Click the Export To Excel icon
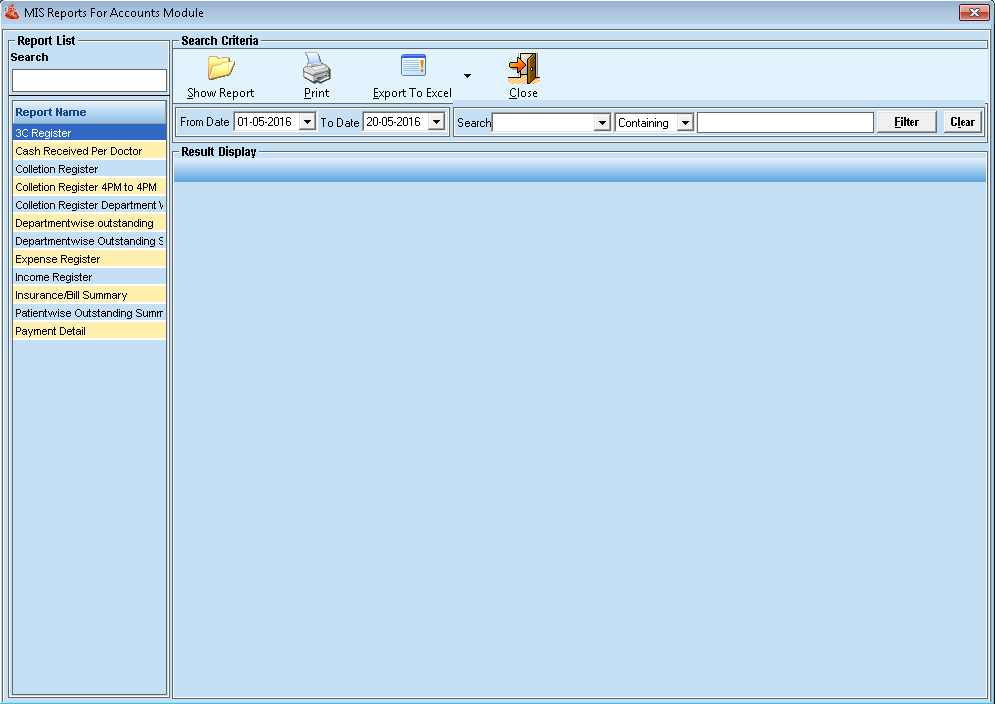Image resolution: width=995 pixels, height=704 pixels. click(x=413, y=67)
